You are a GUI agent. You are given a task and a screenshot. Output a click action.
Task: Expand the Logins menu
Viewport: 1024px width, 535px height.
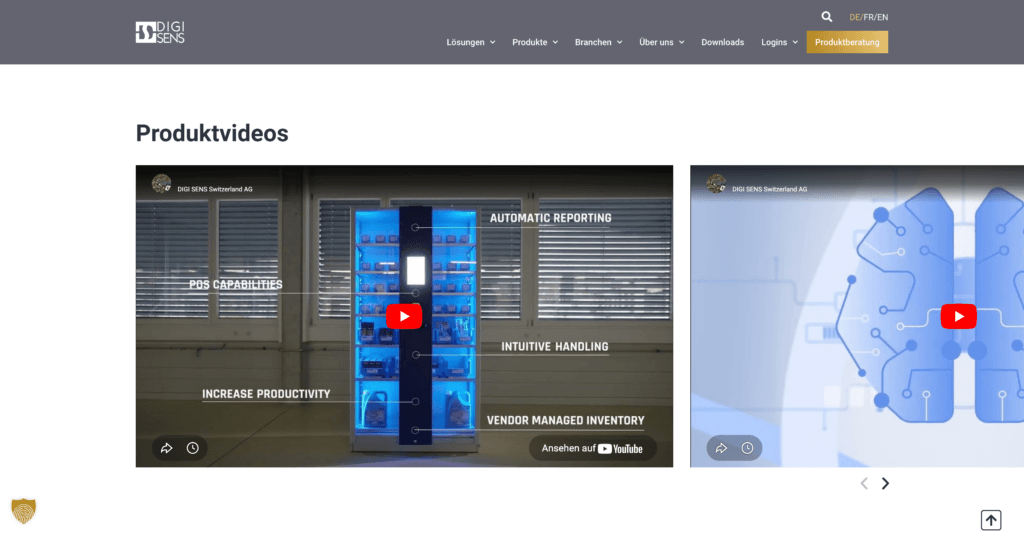(x=779, y=42)
